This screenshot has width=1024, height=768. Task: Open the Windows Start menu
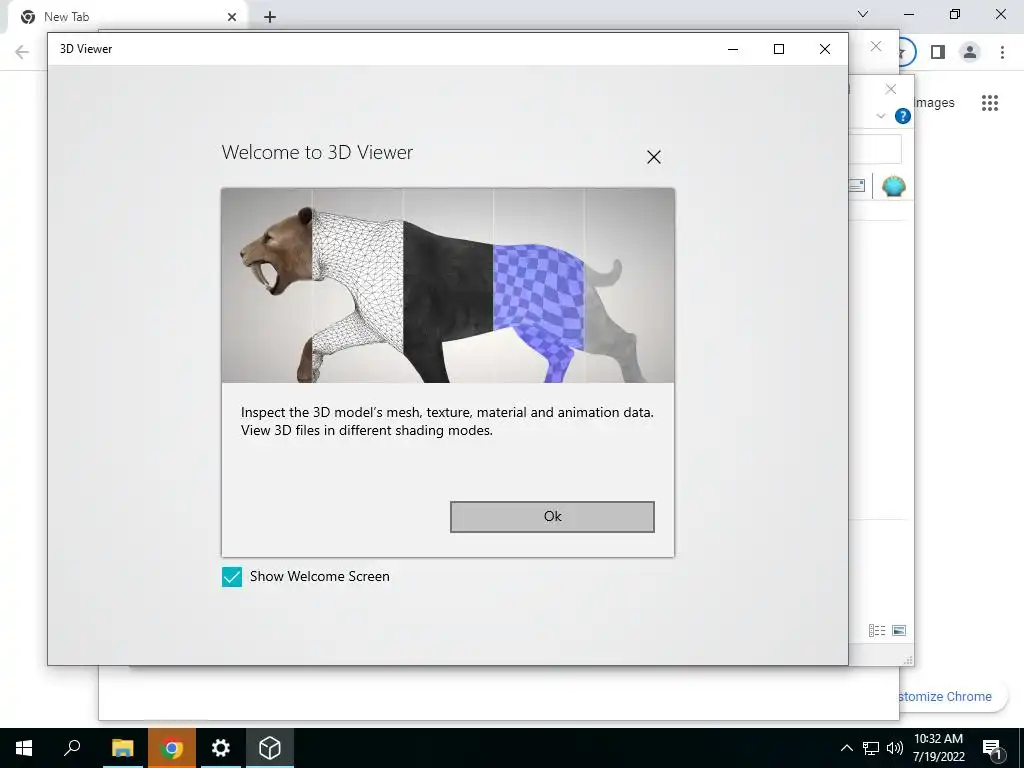click(24, 748)
